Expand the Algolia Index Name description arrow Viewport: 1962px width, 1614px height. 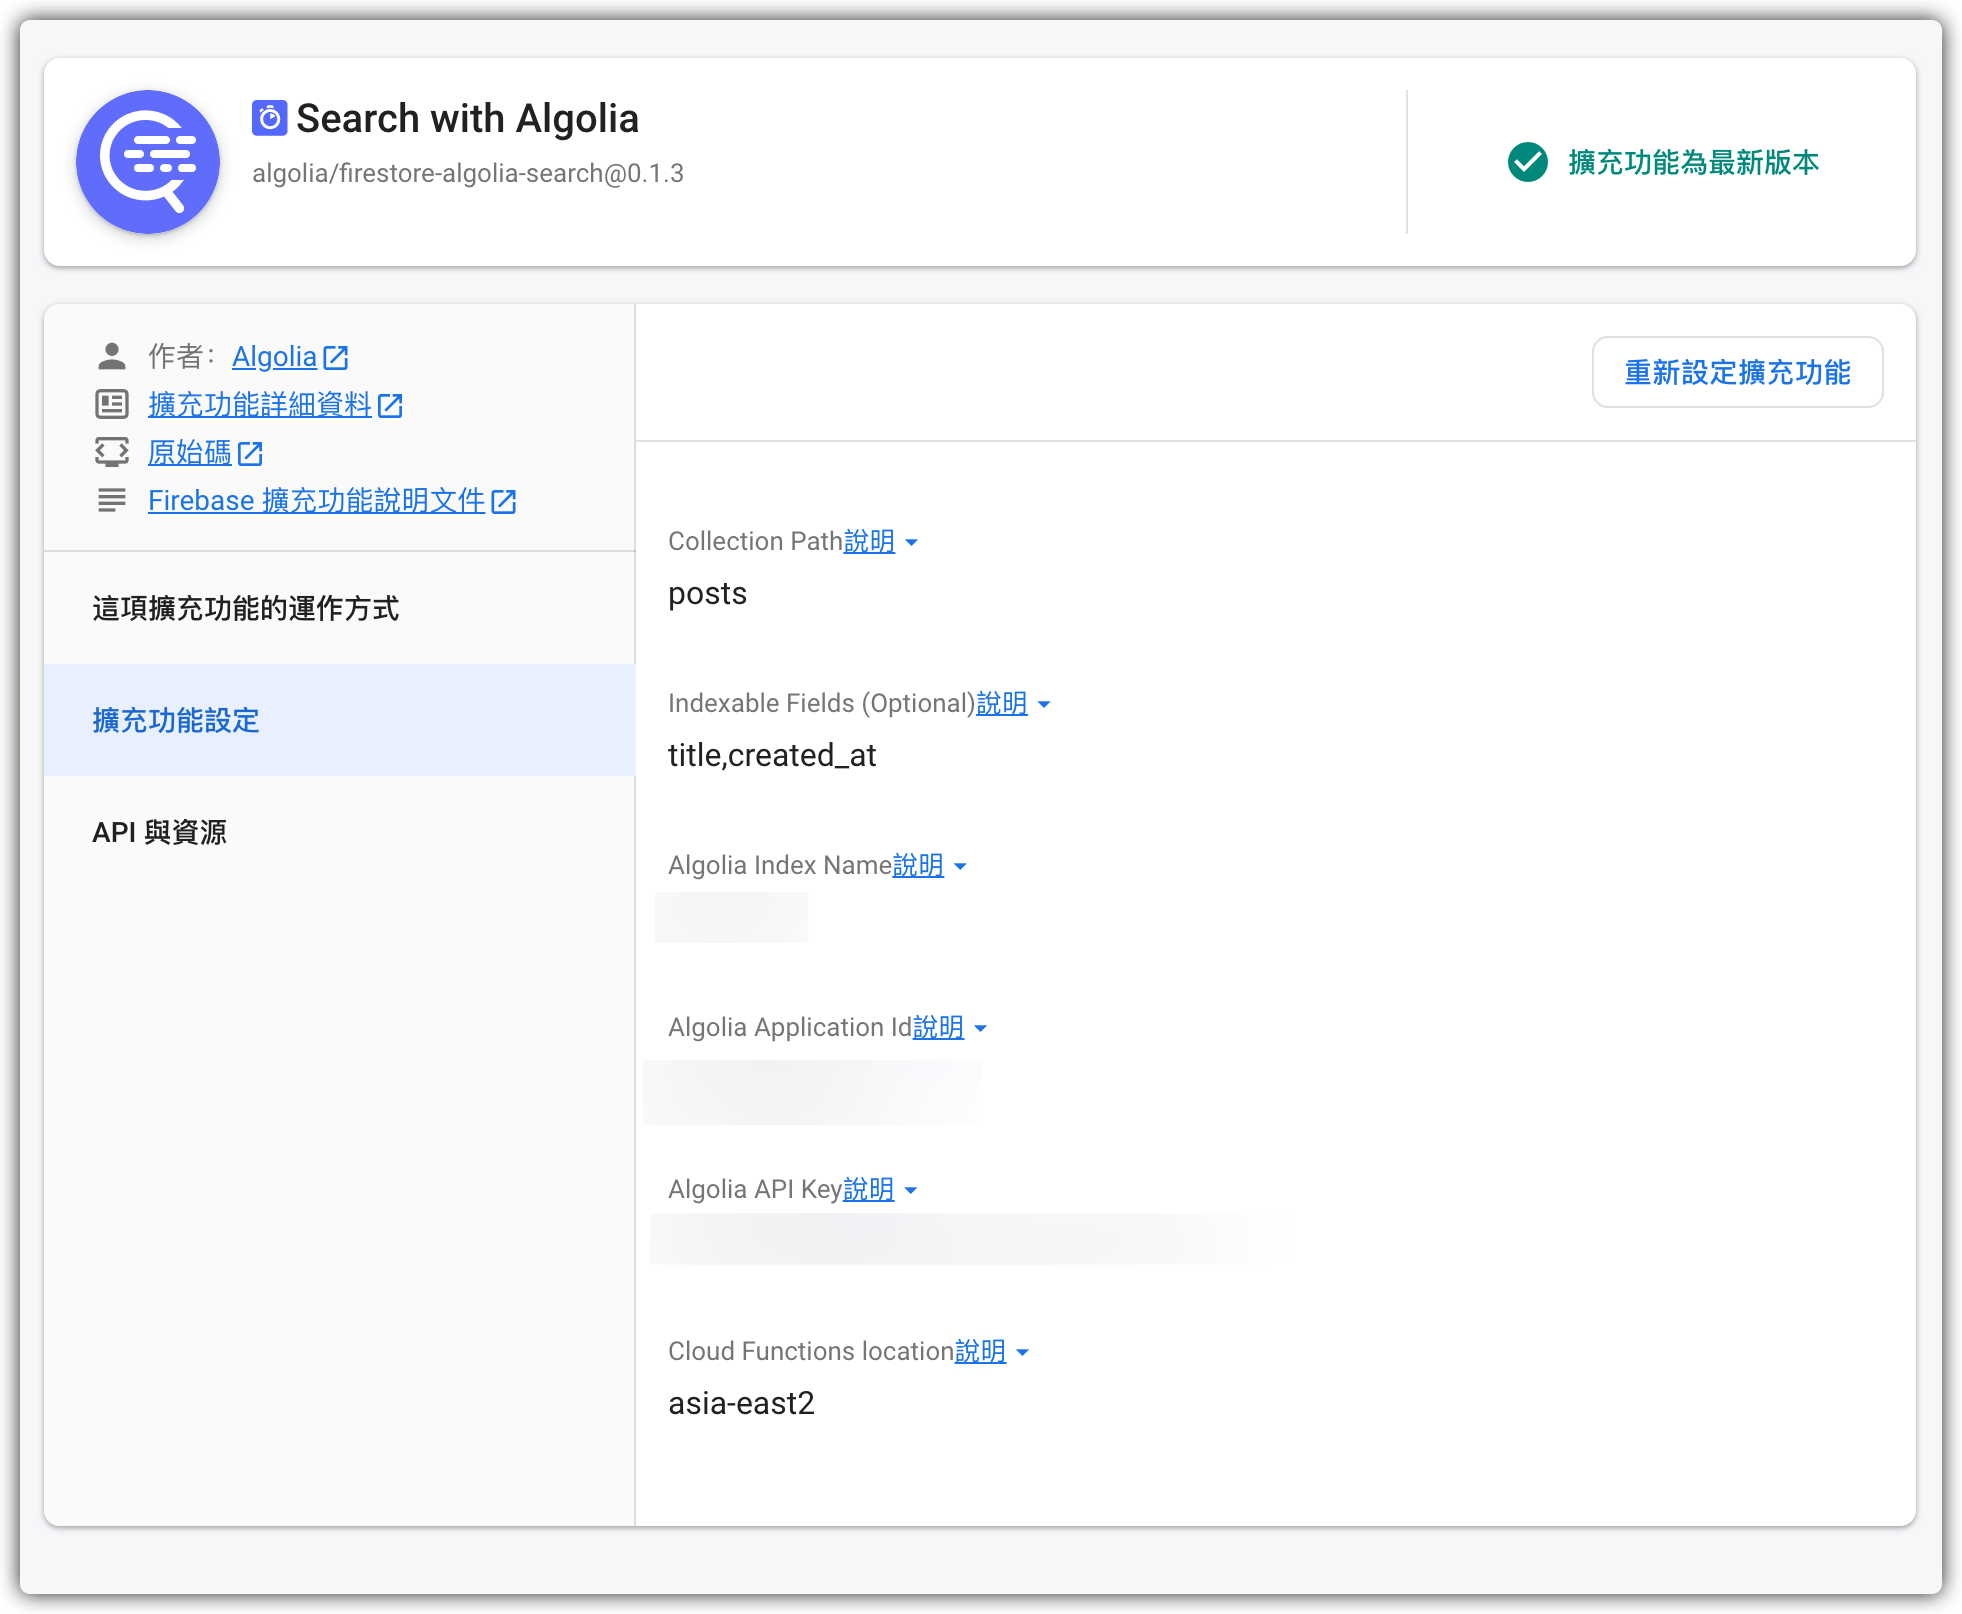(x=960, y=866)
